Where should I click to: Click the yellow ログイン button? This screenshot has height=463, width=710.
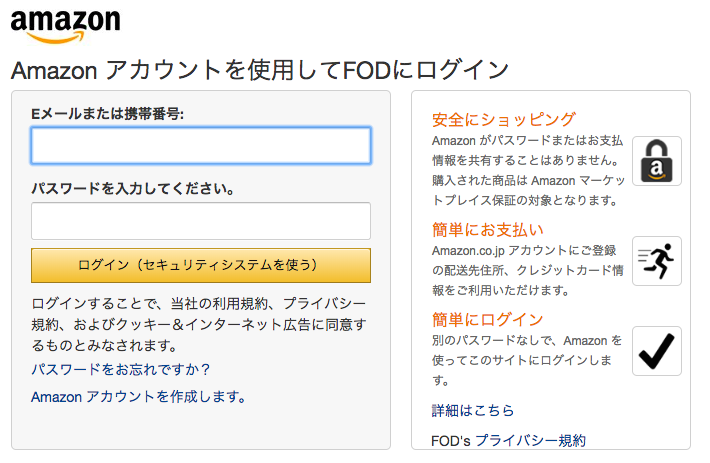click(201, 265)
